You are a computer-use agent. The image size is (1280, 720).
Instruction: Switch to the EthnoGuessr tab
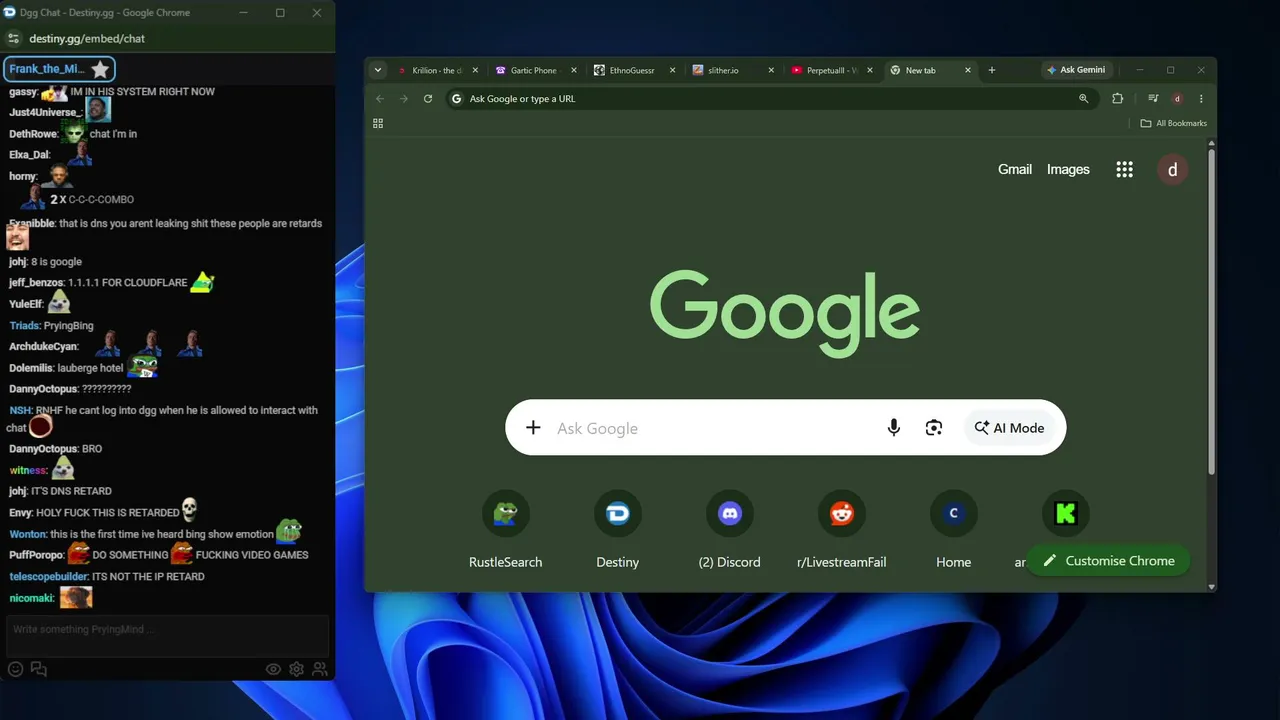pyautogui.click(x=630, y=70)
